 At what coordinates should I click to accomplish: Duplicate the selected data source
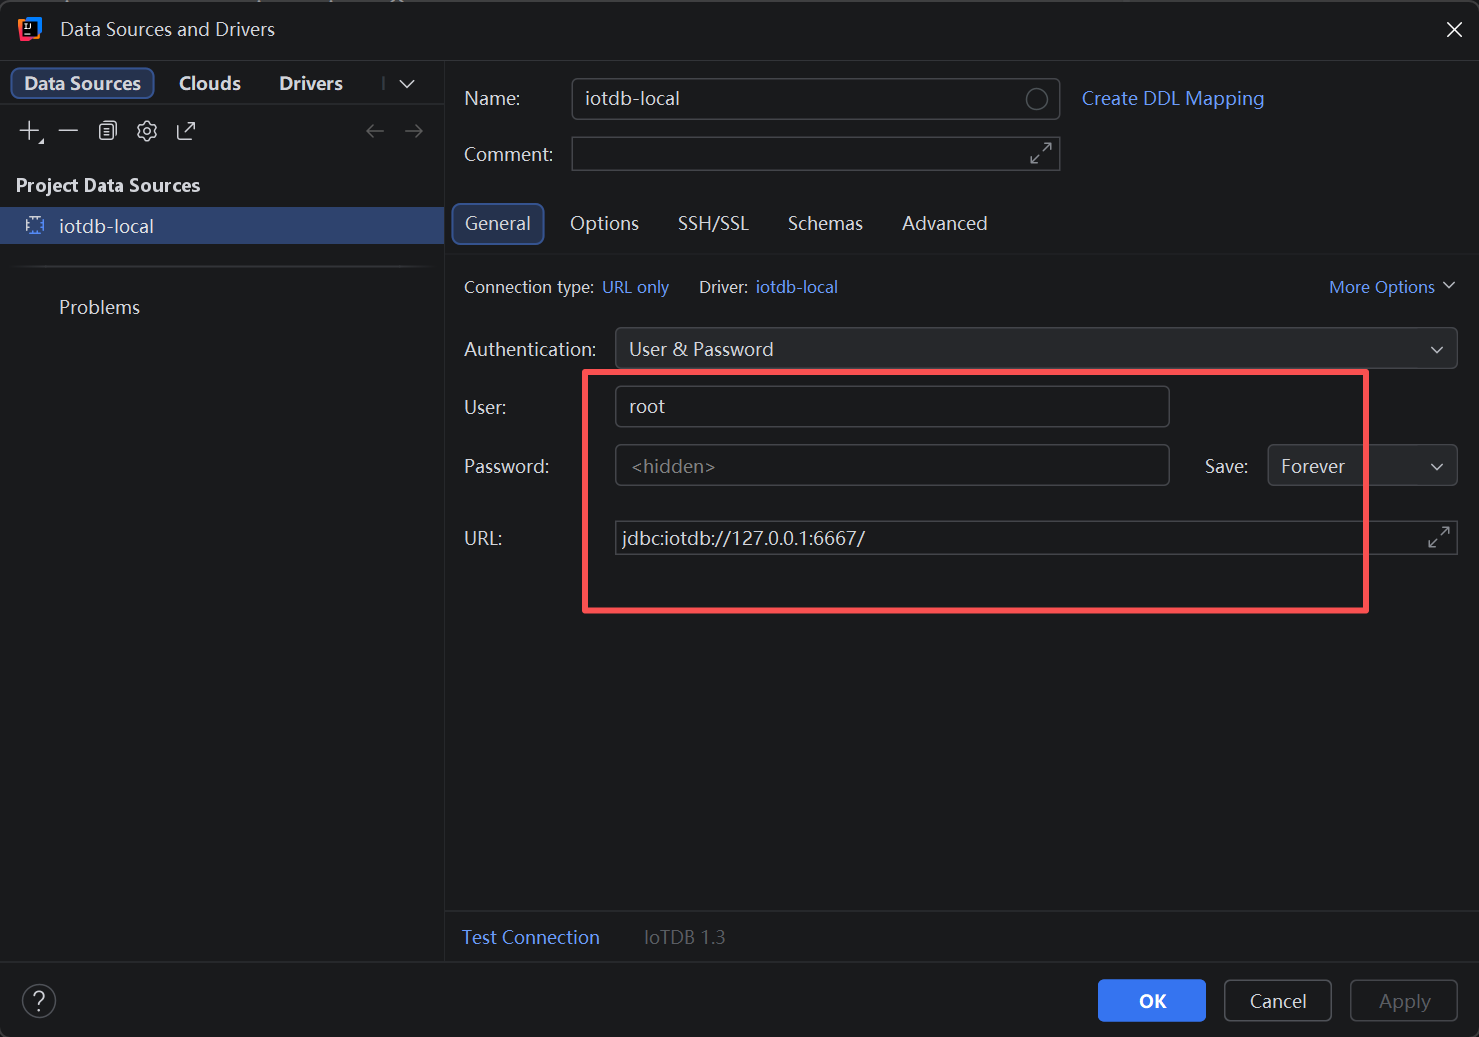[108, 131]
